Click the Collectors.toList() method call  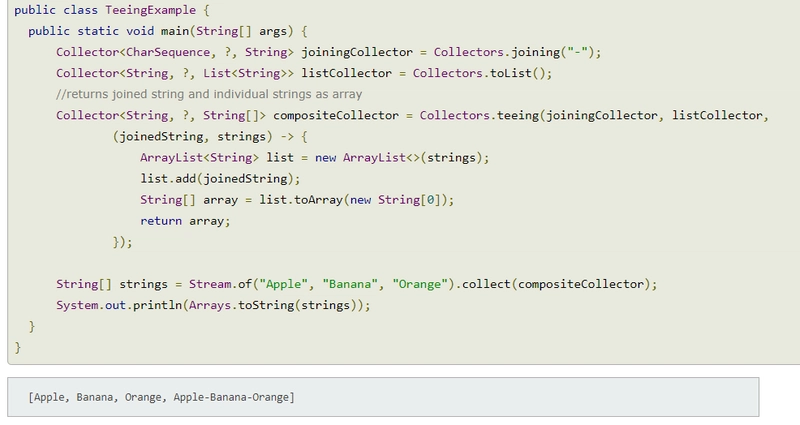[x=481, y=74]
